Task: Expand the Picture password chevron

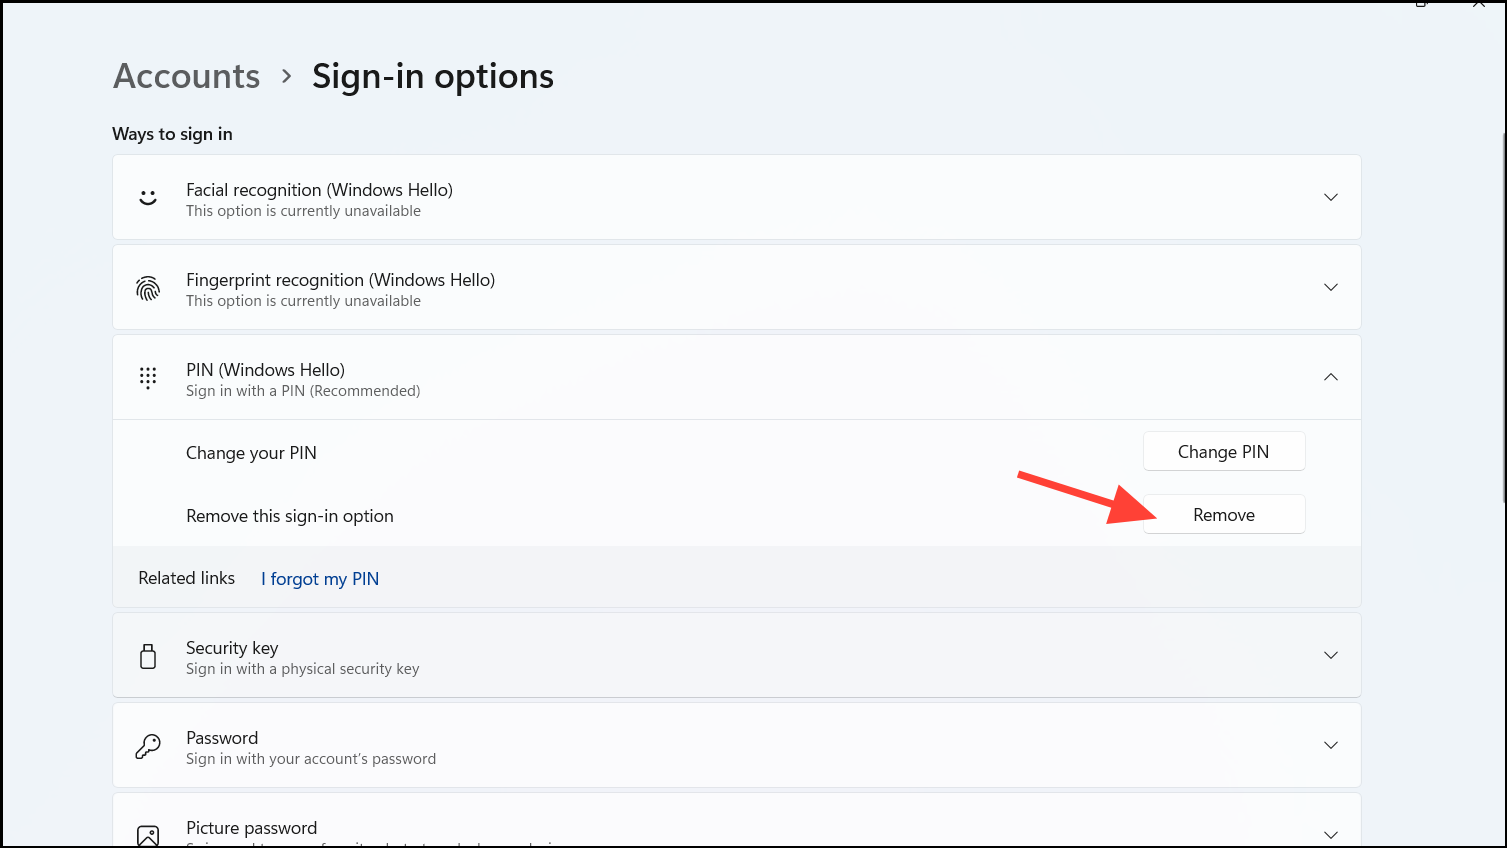Action: click(1331, 835)
